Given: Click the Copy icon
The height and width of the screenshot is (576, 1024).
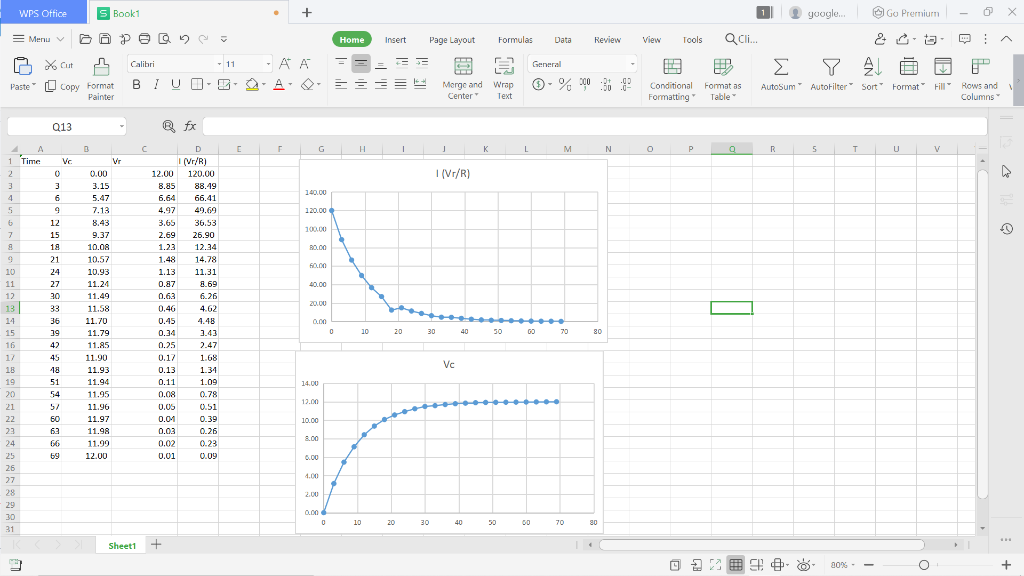Looking at the screenshot, I should (x=50, y=86).
